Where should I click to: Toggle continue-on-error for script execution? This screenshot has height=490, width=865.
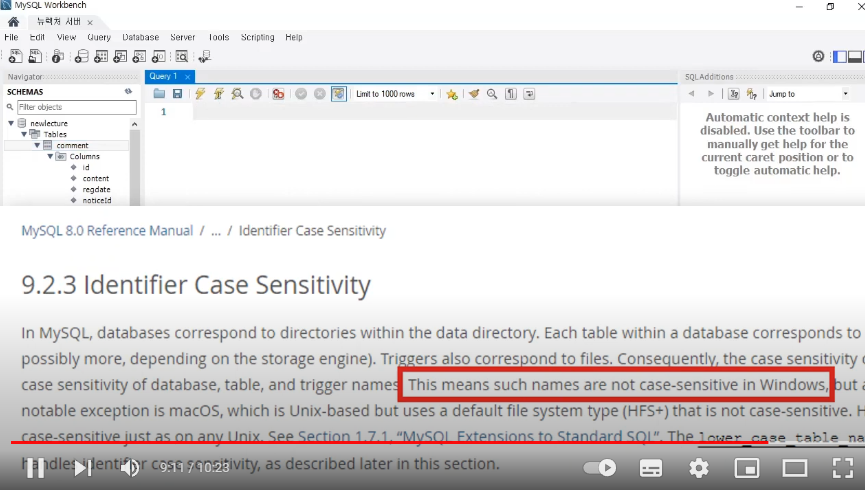pos(278,94)
